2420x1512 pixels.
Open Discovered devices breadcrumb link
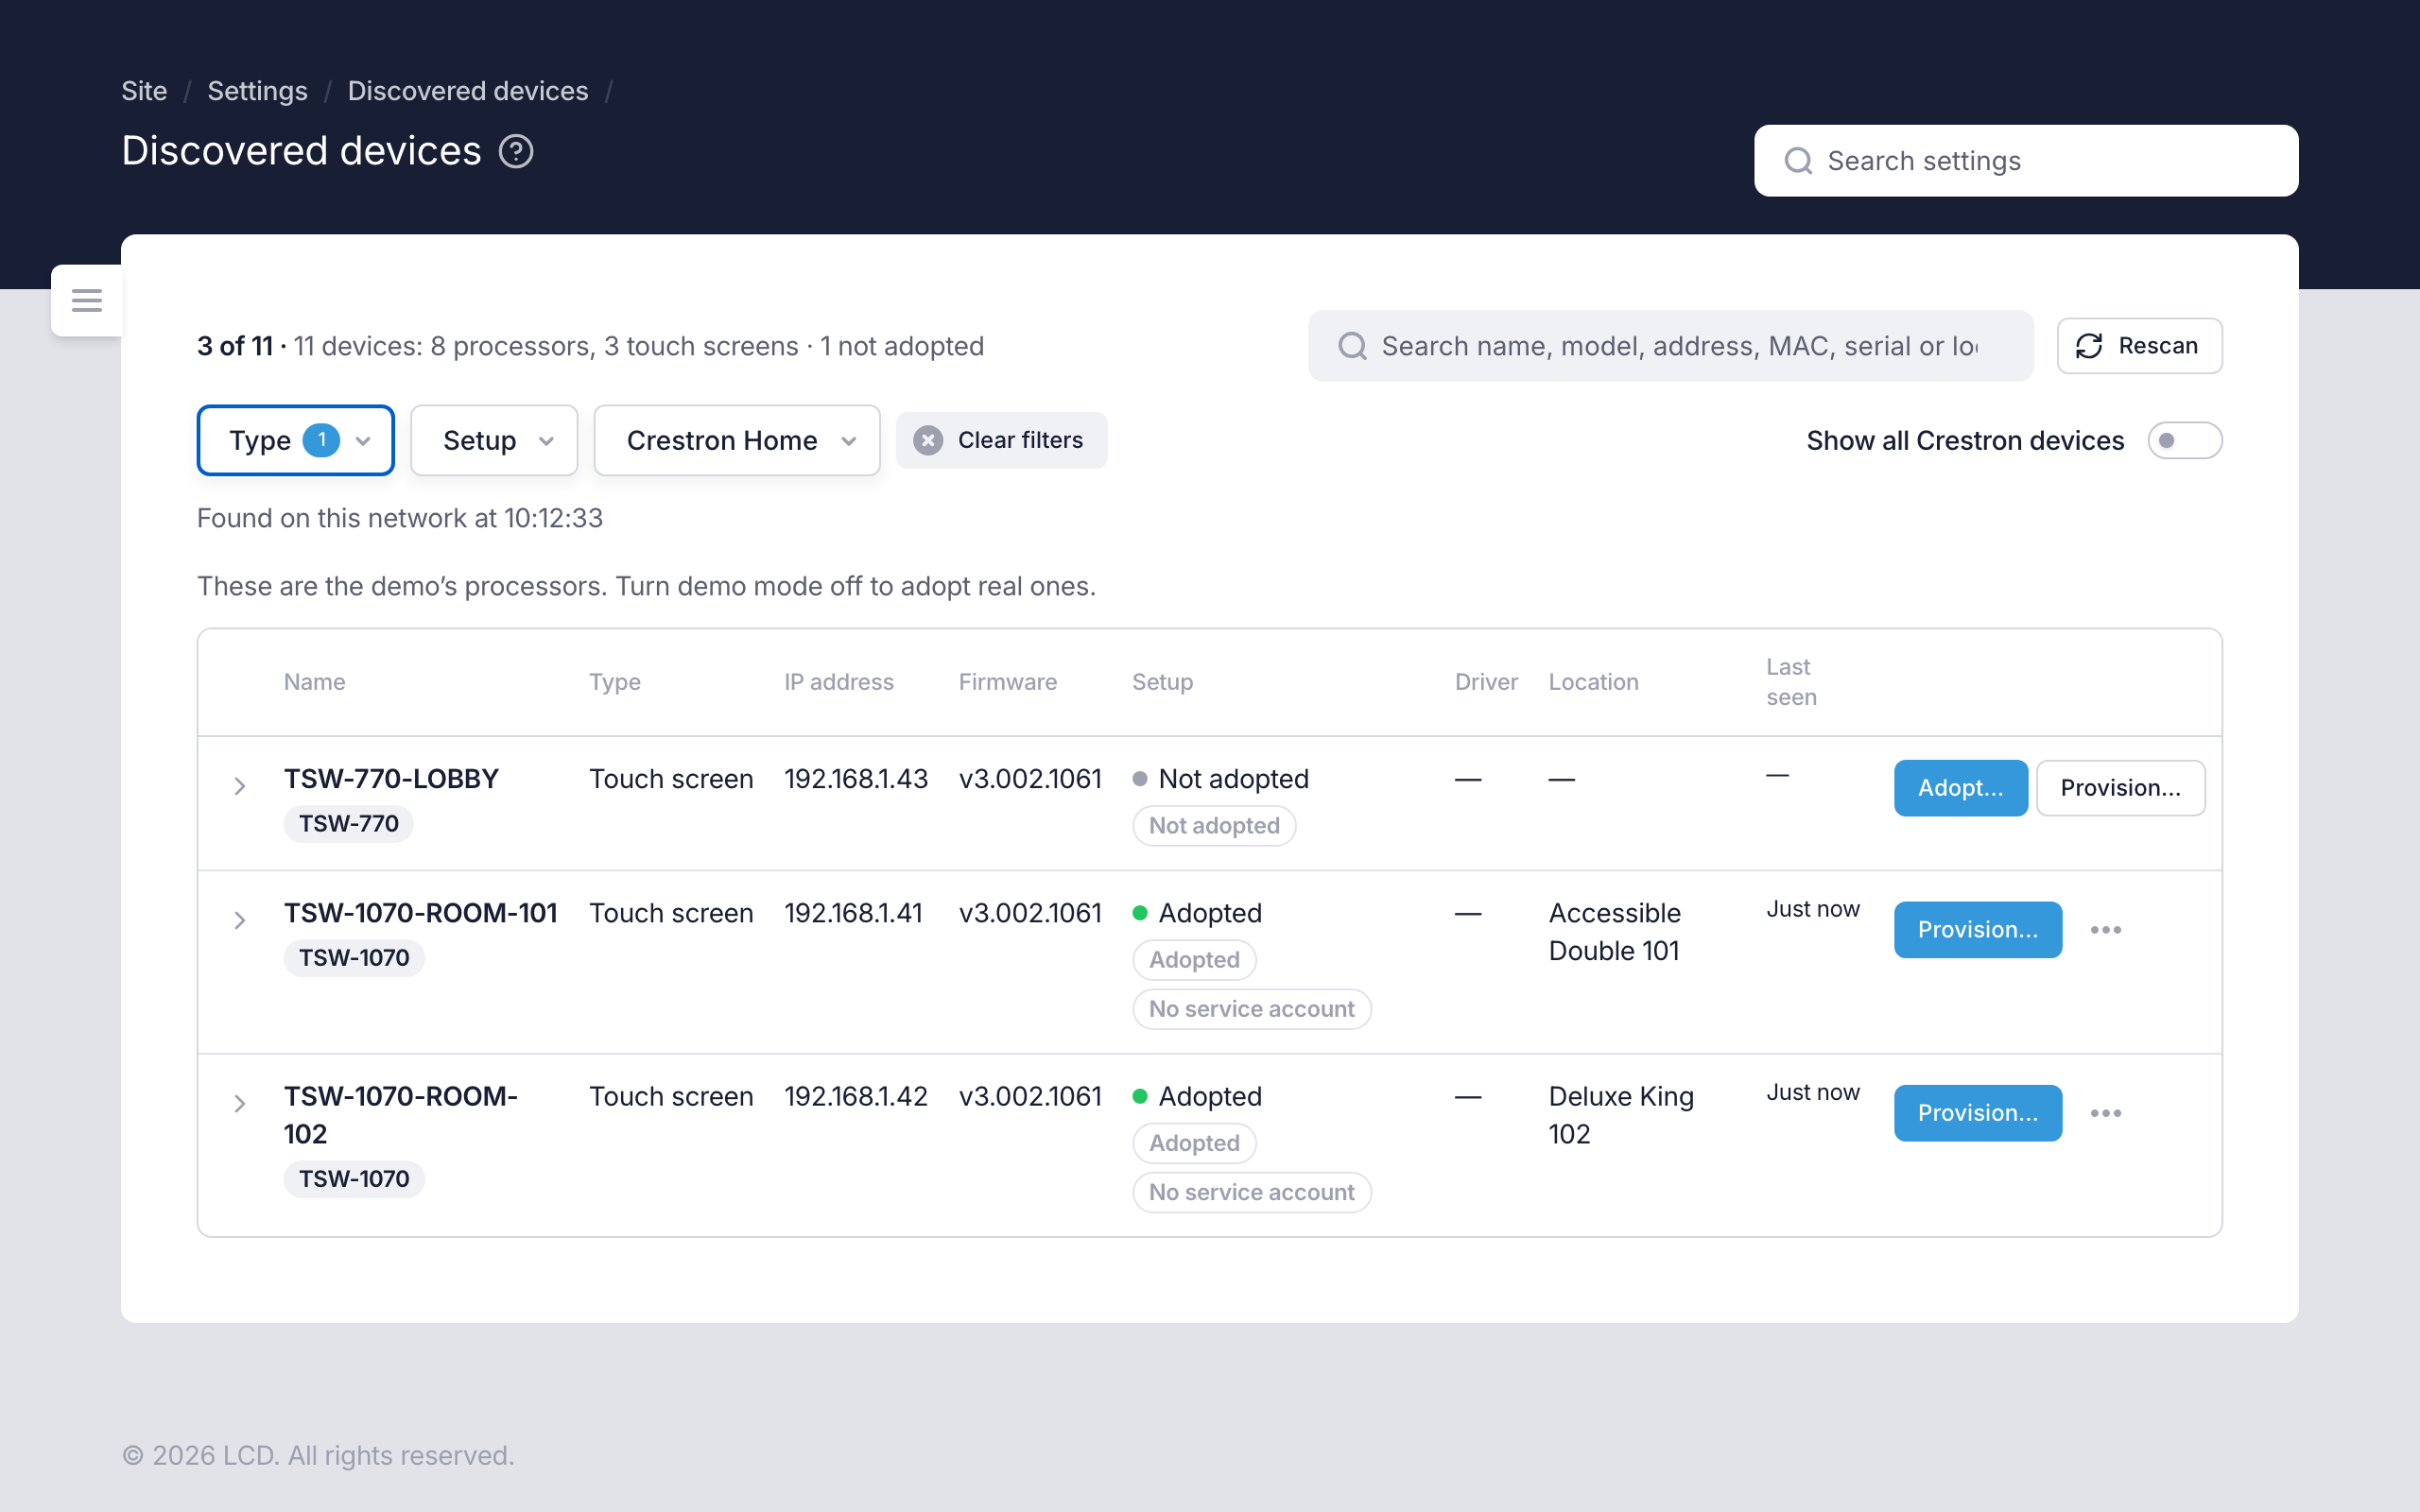tap(468, 91)
